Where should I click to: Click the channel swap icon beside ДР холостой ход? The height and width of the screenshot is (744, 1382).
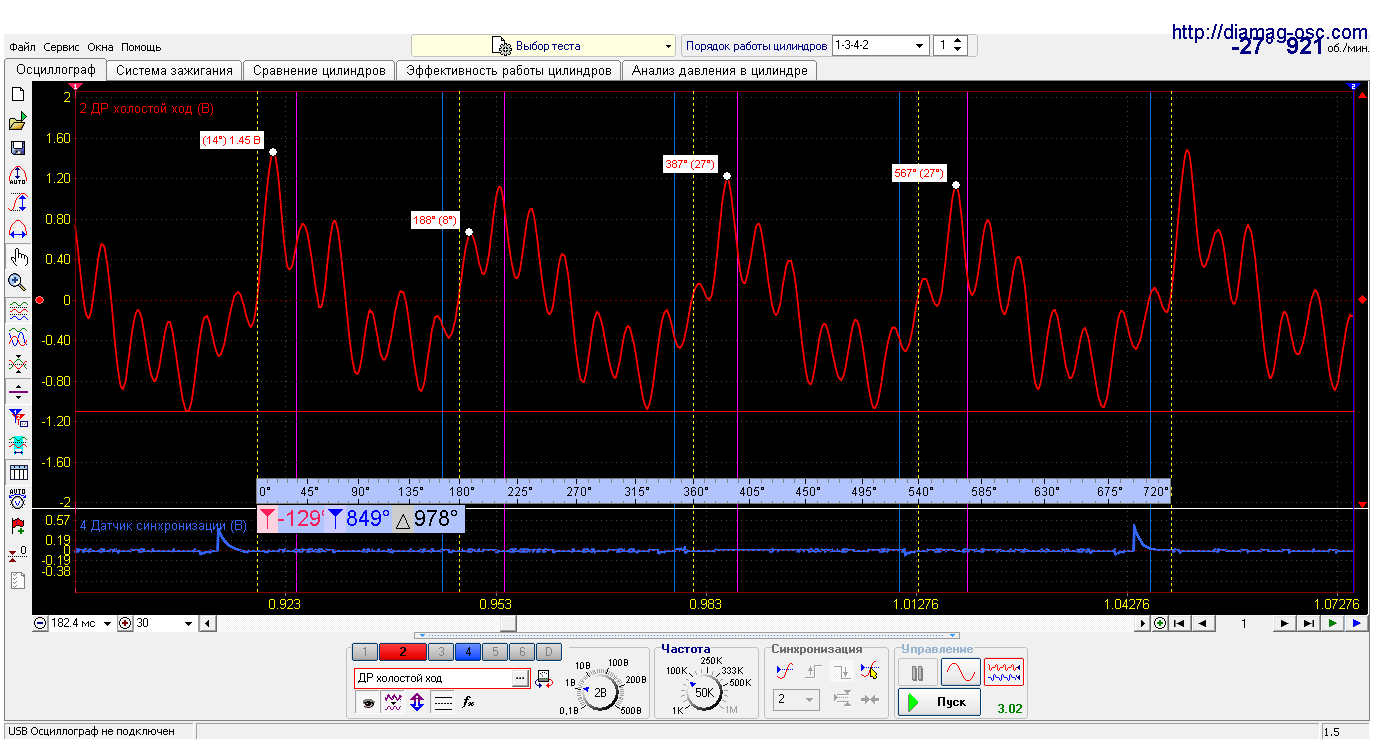coord(544,677)
